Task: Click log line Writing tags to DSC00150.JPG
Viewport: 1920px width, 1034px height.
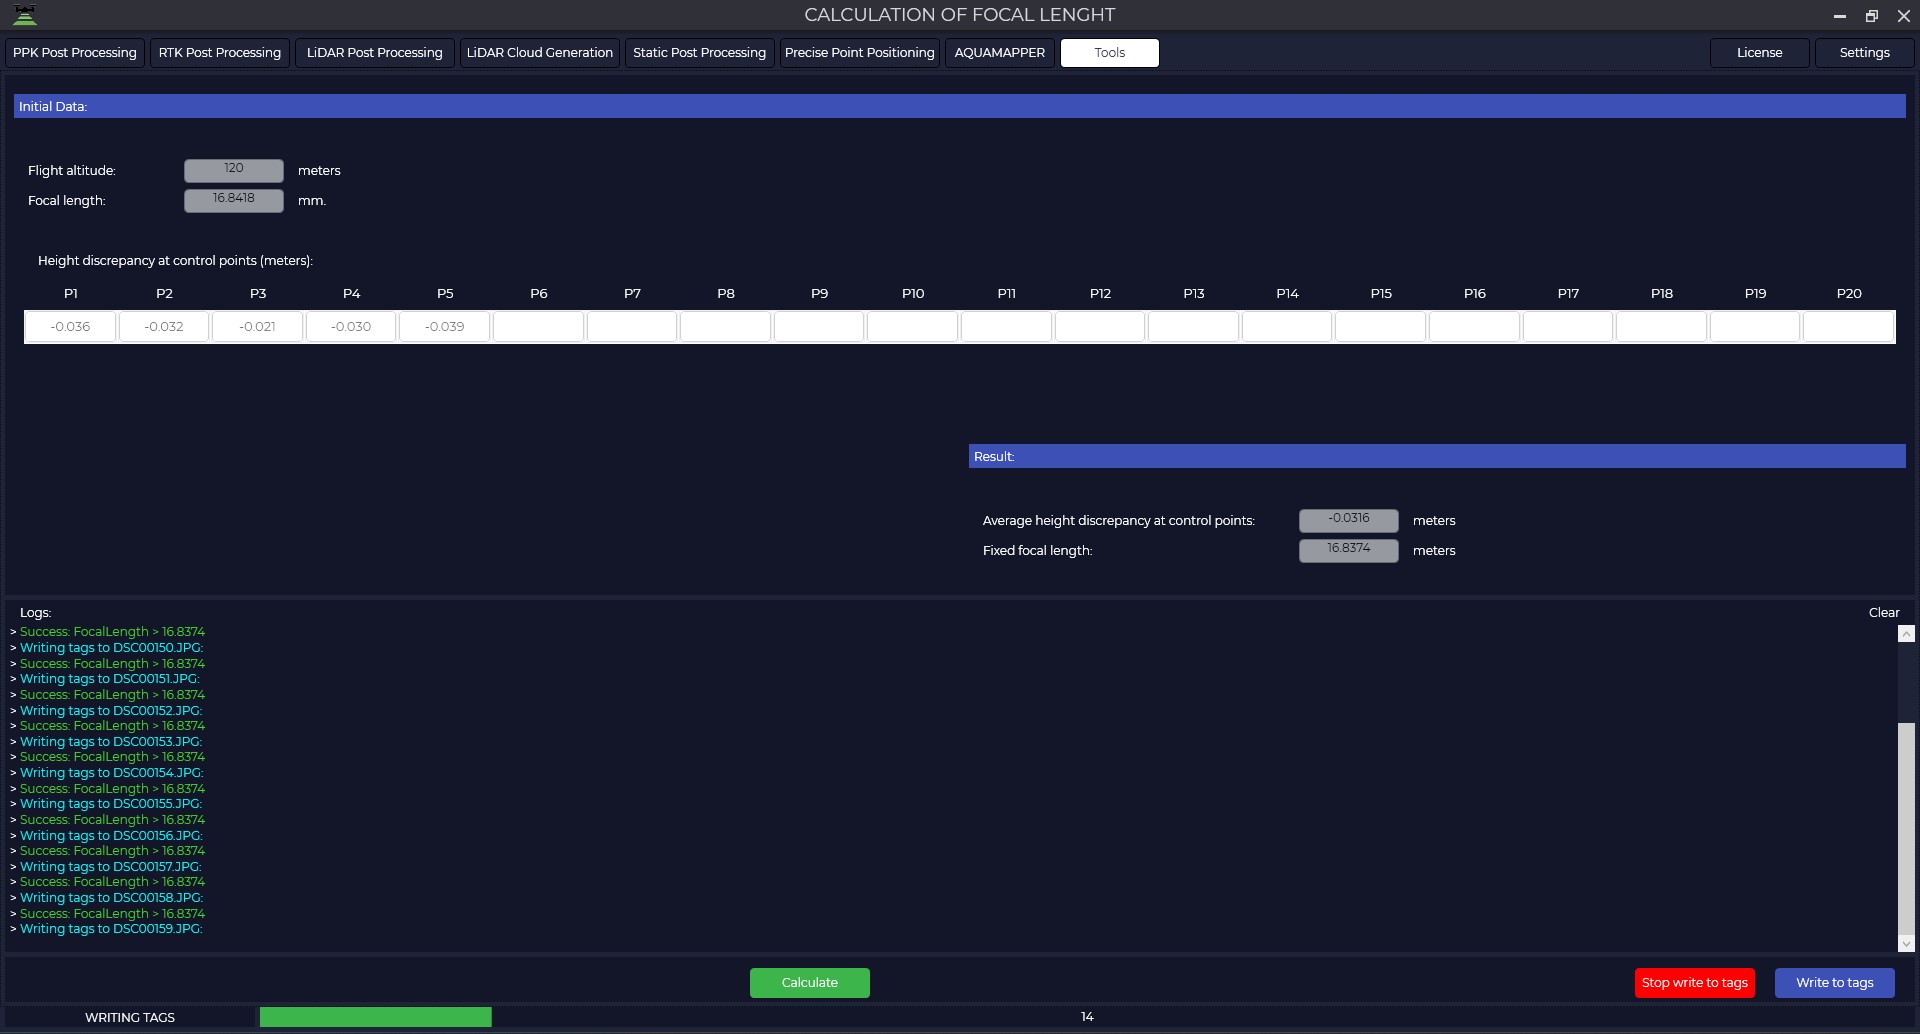Action: click(x=111, y=648)
